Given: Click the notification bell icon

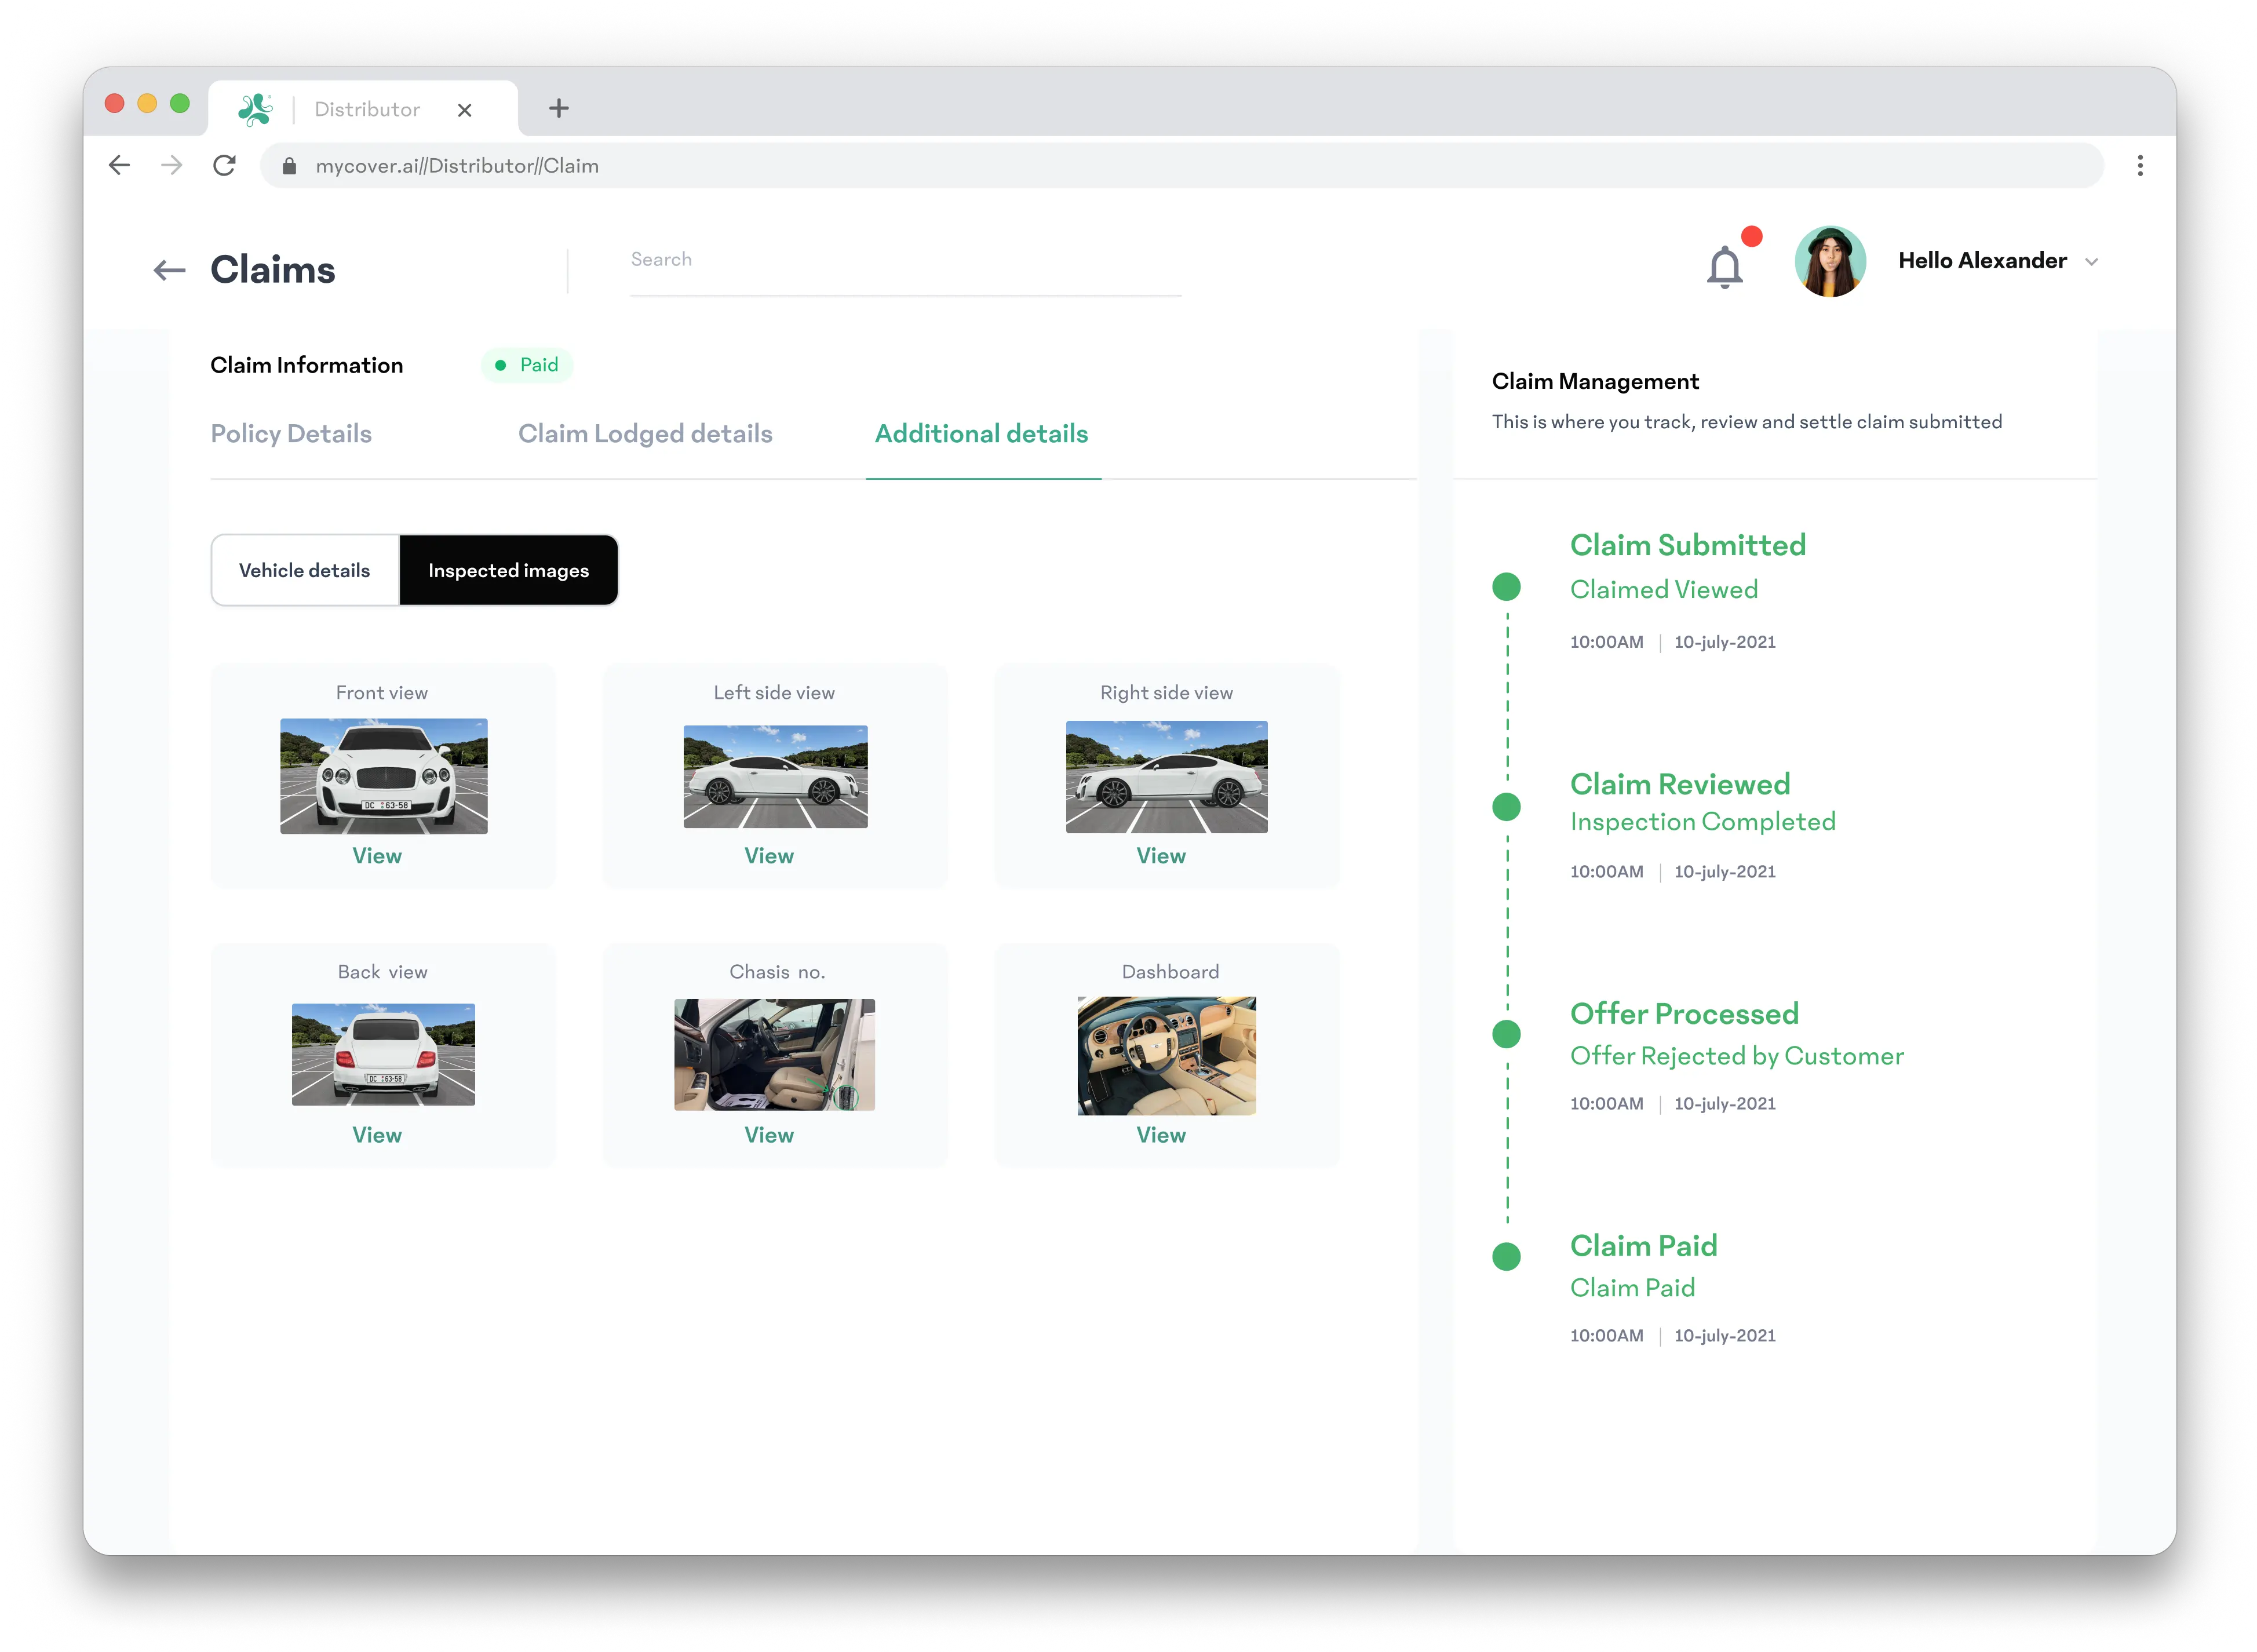Looking at the screenshot, I should point(1724,267).
